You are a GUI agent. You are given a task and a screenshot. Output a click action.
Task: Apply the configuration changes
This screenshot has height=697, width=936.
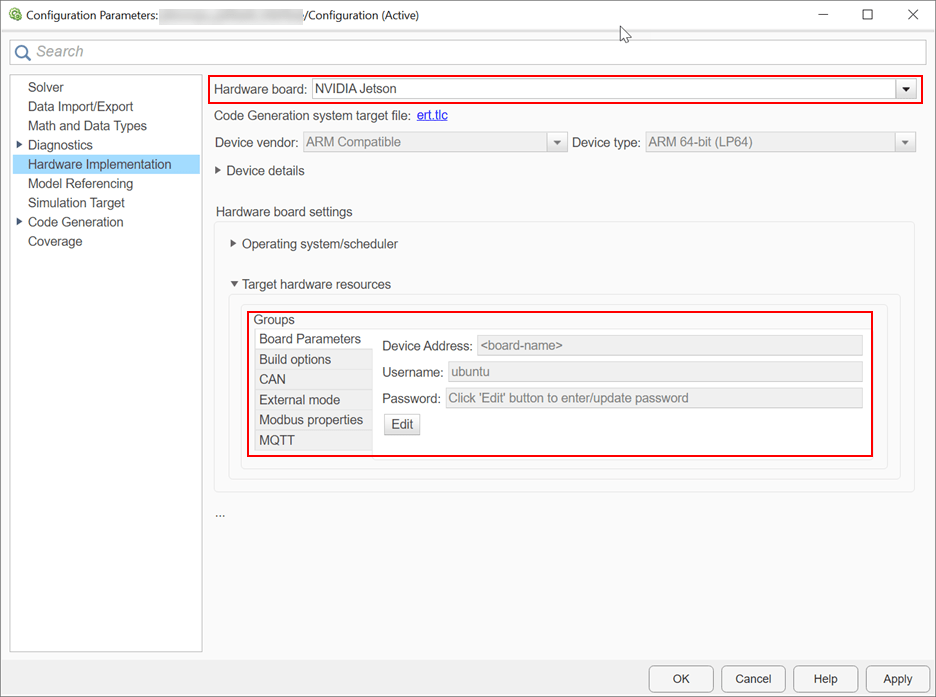[x=897, y=679]
